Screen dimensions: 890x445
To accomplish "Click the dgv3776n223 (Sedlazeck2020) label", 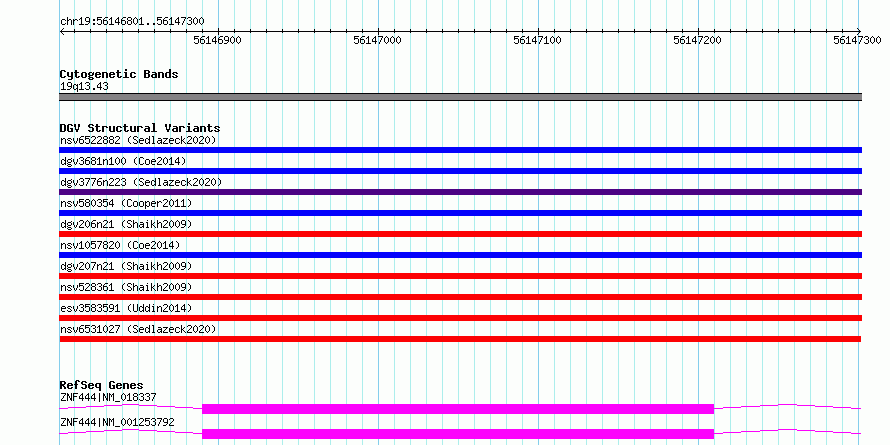I will click(141, 182).
